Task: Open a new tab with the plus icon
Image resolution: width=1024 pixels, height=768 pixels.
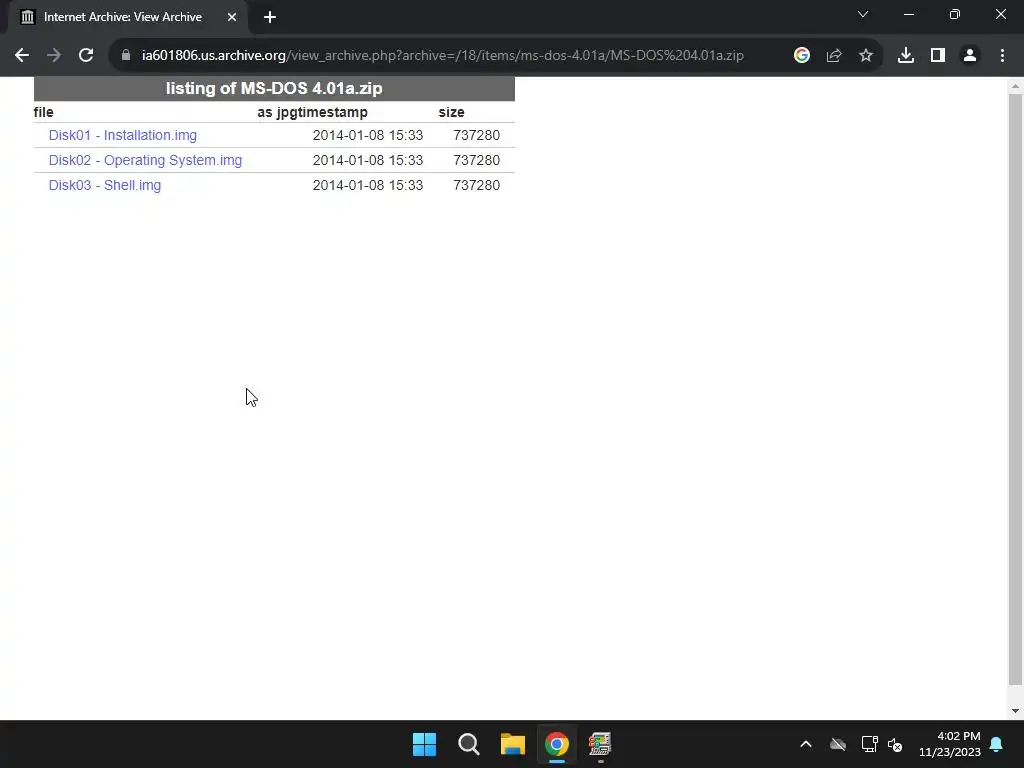Action: (270, 17)
